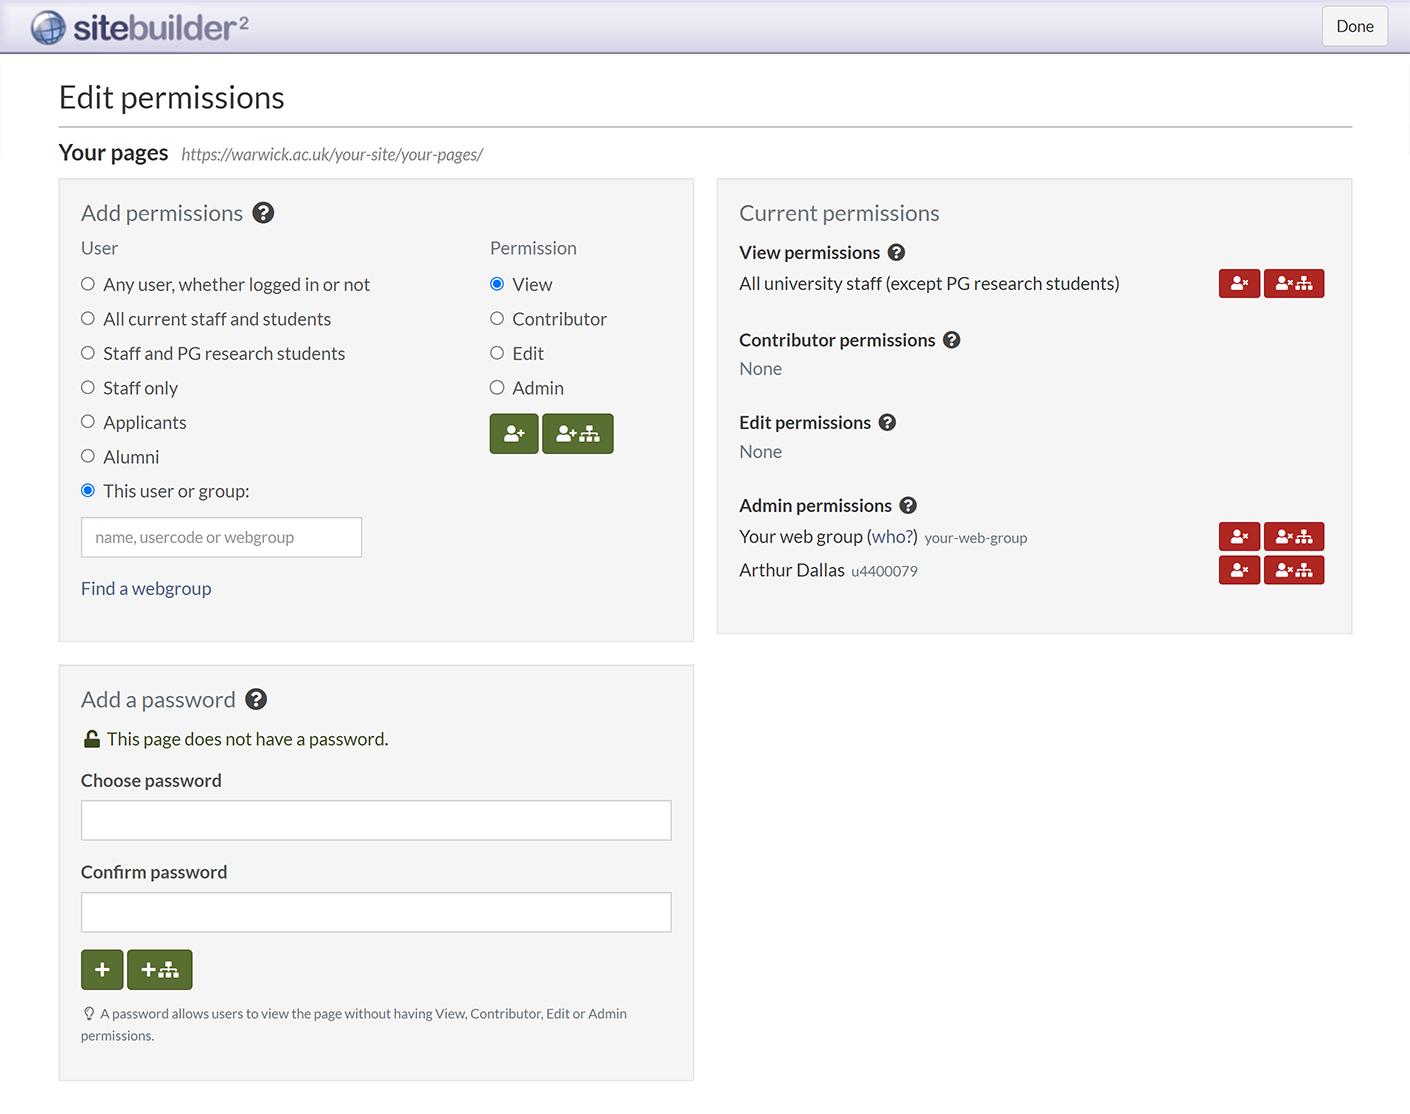Remove view permission for university staff
The width and height of the screenshot is (1410, 1114).
pyautogui.click(x=1239, y=283)
